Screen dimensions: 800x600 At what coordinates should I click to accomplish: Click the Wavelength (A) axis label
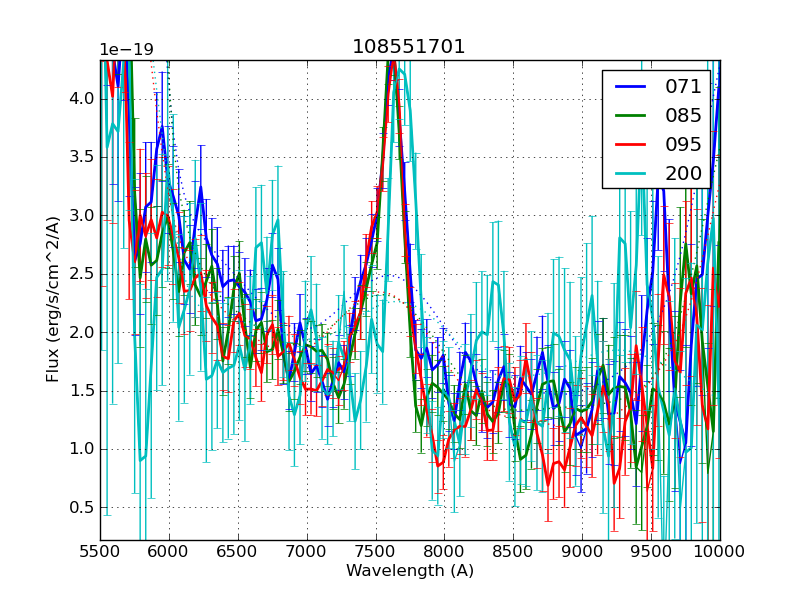(x=410, y=571)
